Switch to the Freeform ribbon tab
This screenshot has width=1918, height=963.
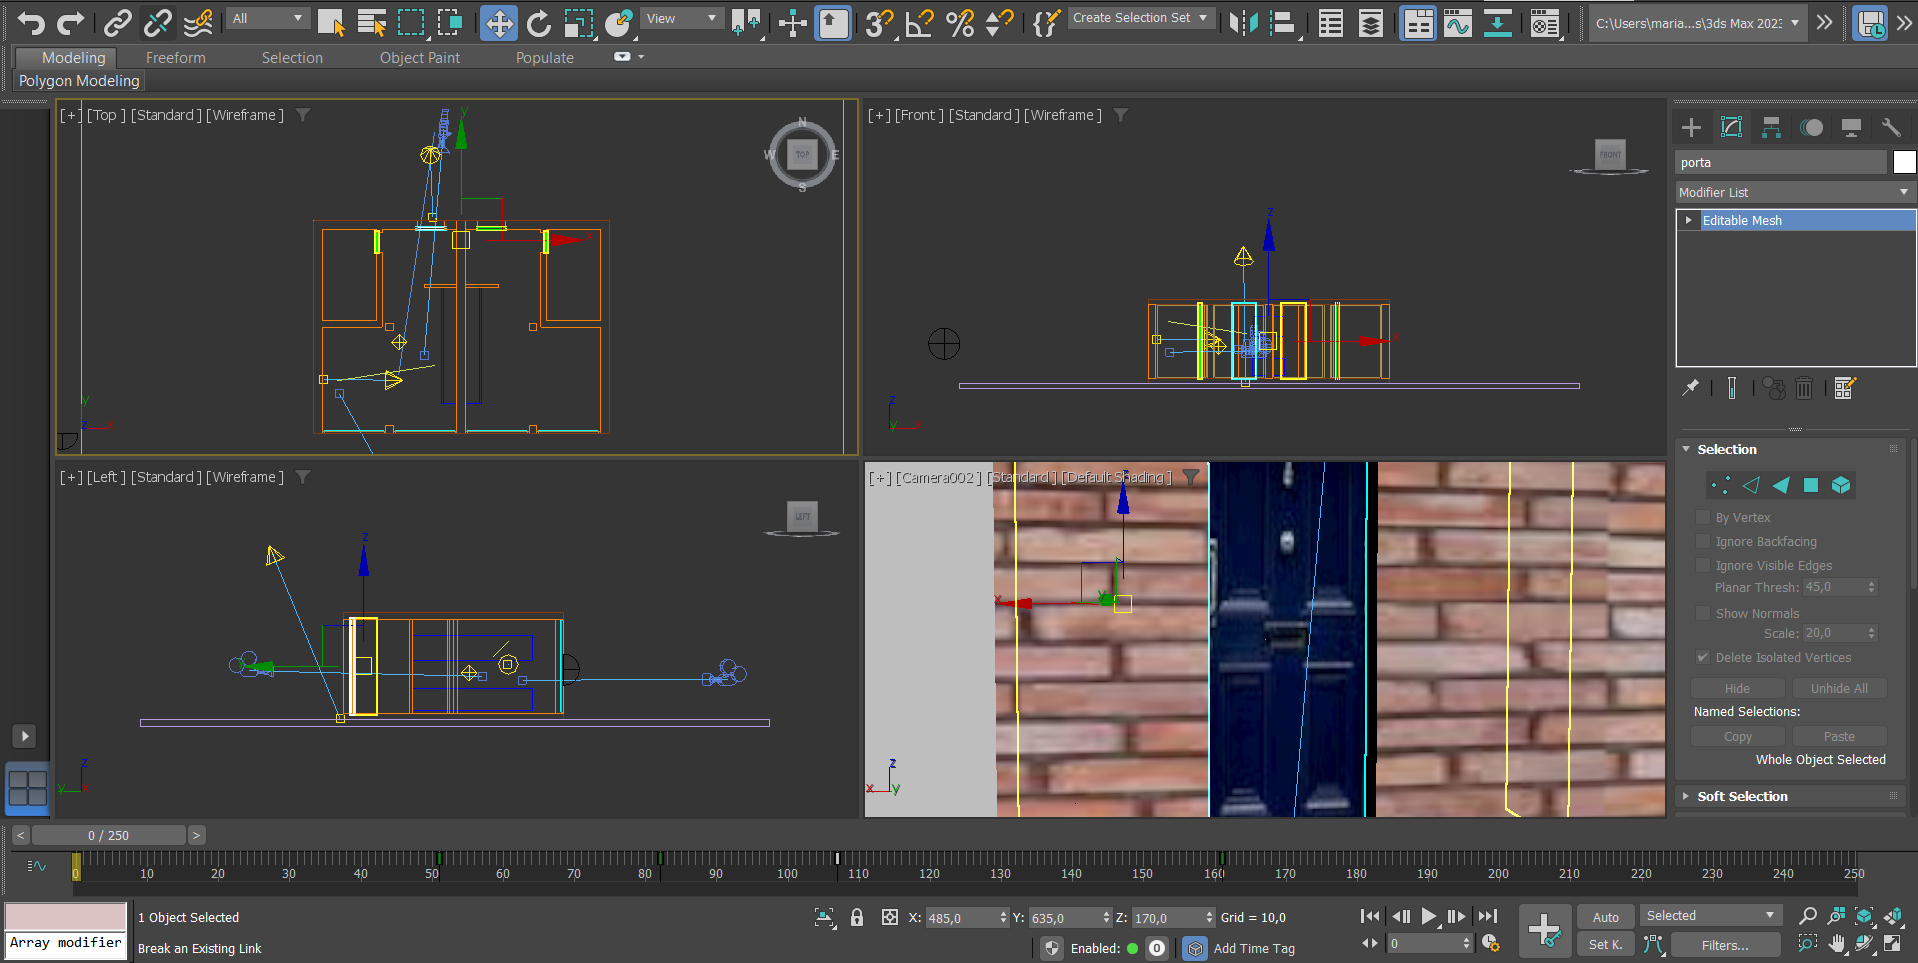175,58
